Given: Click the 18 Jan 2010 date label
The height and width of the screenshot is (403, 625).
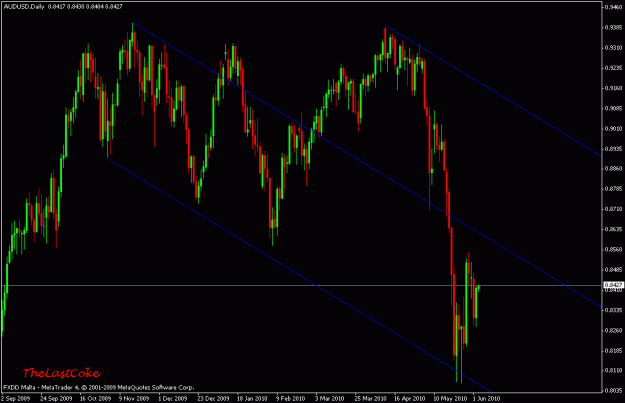Looking at the screenshot, I should (x=252, y=398).
